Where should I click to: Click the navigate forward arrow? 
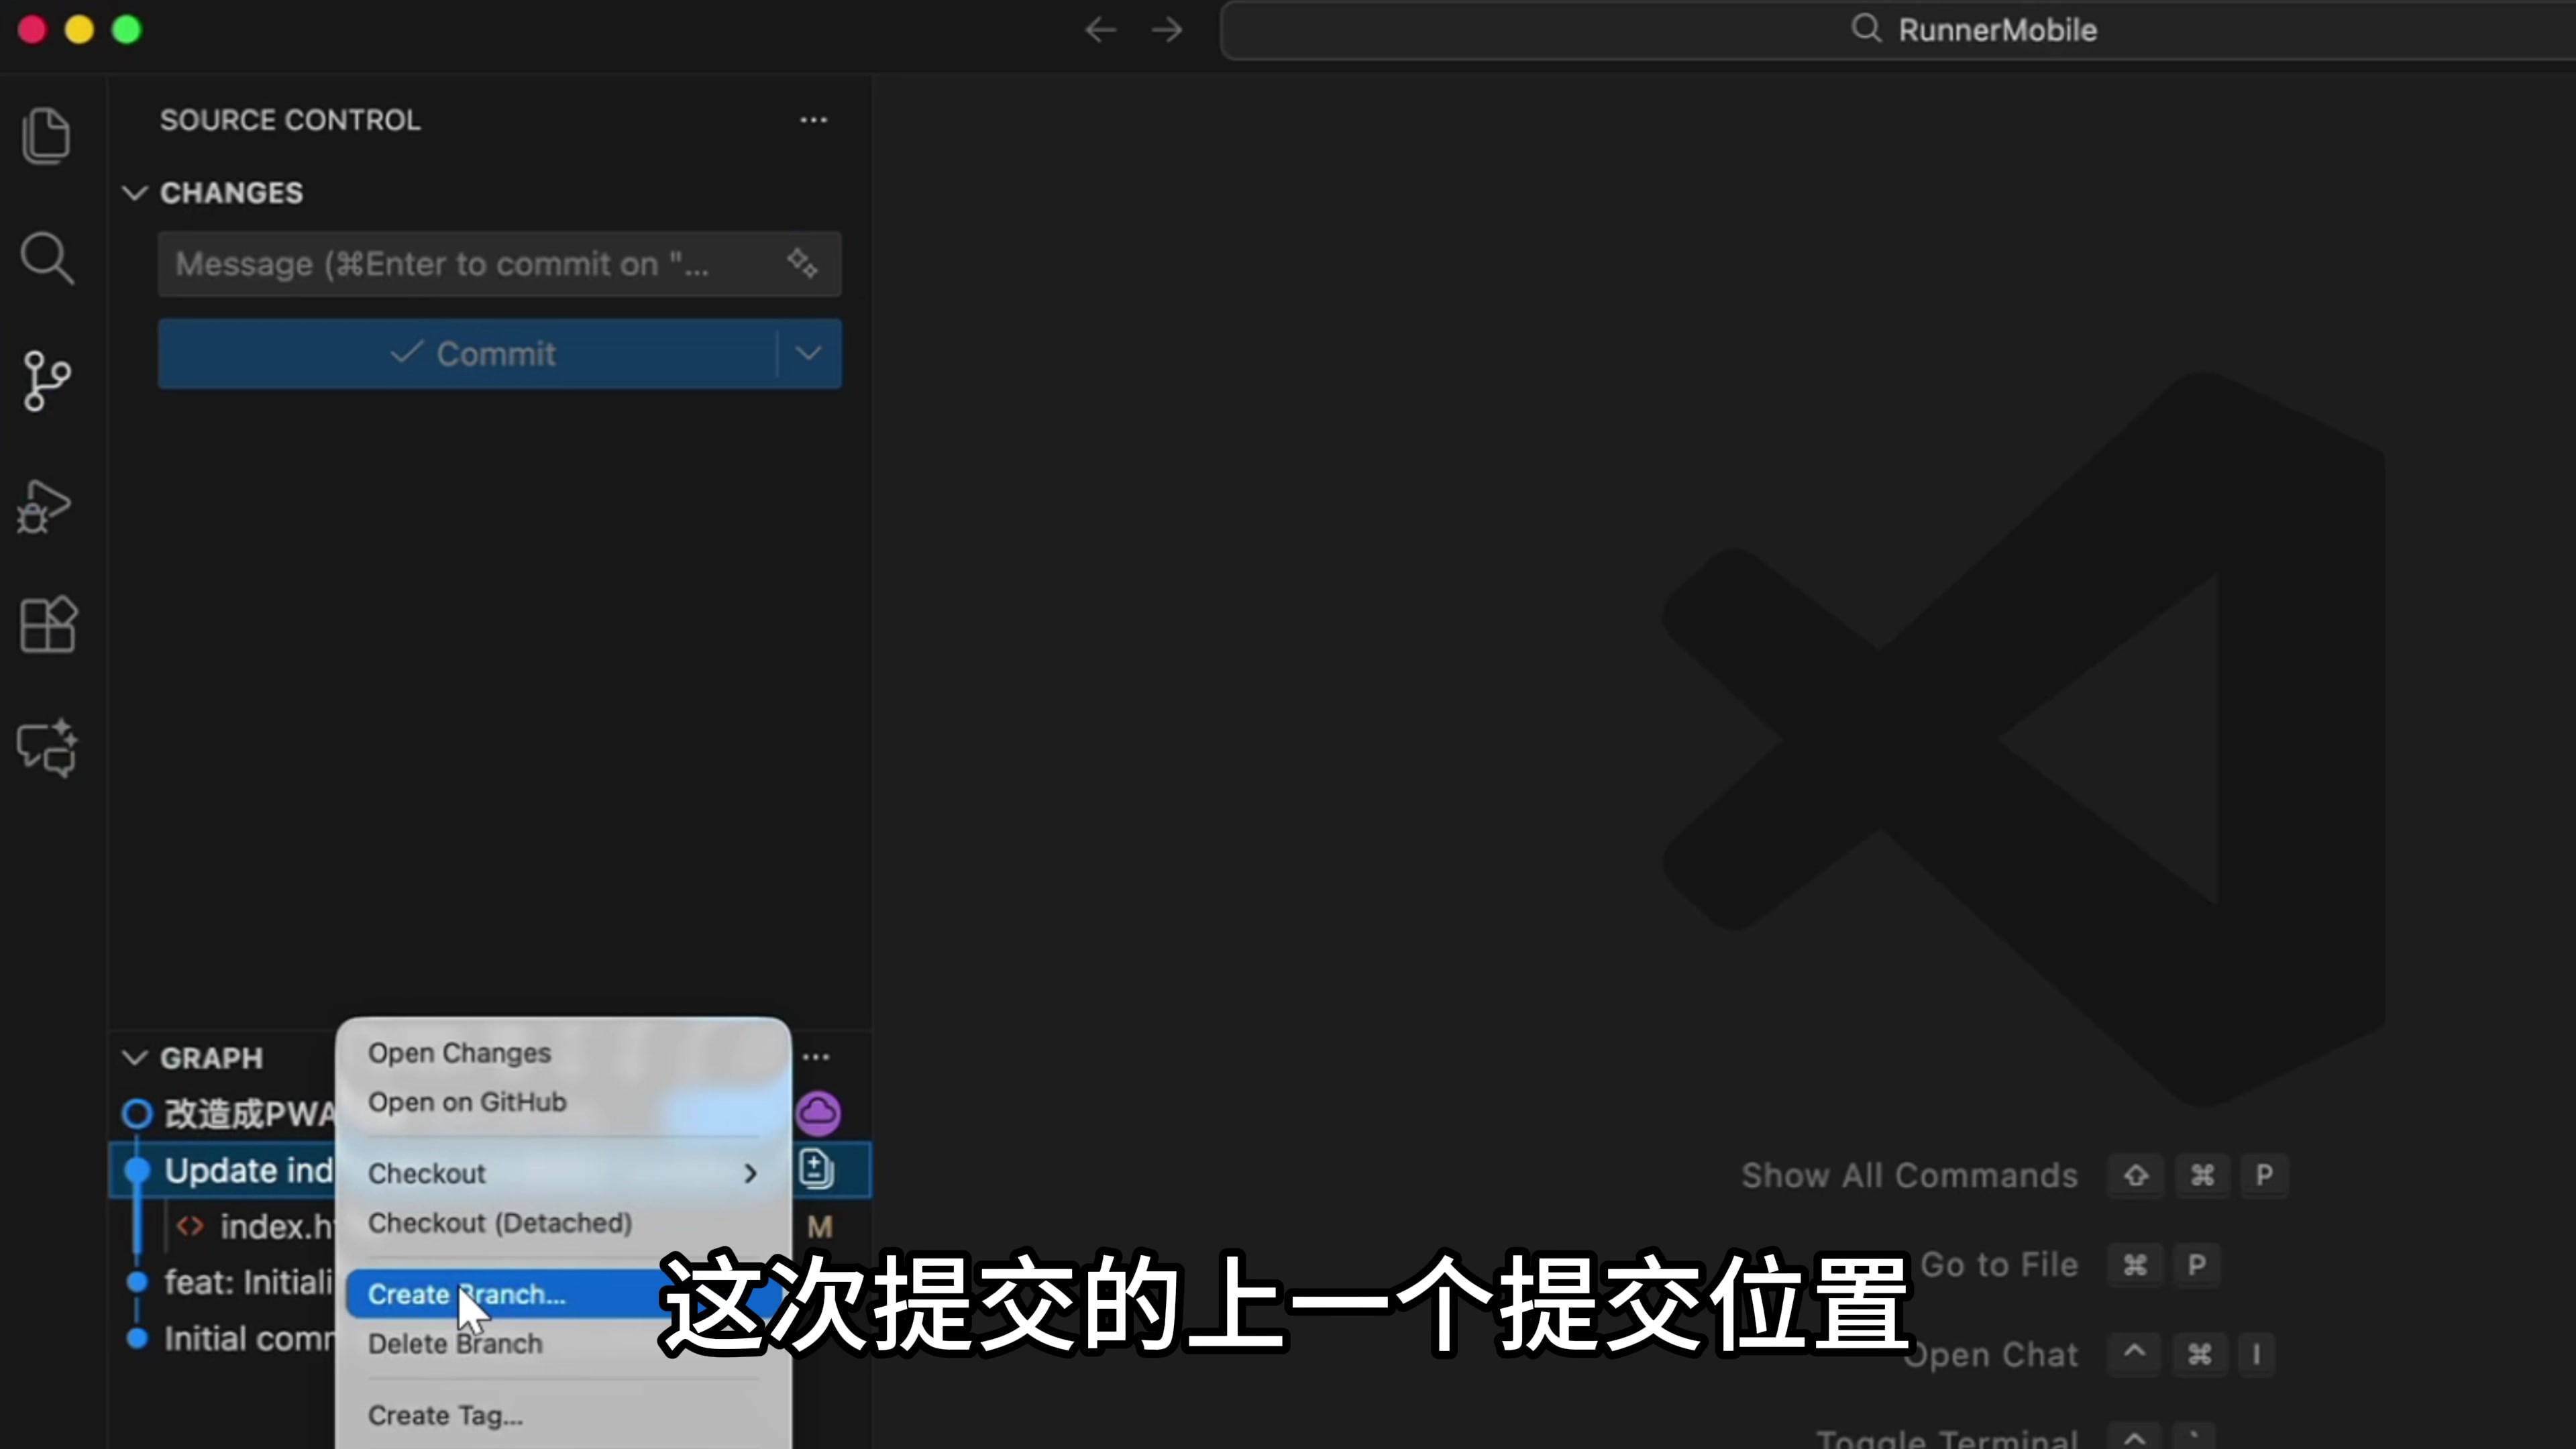[1167, 30]
